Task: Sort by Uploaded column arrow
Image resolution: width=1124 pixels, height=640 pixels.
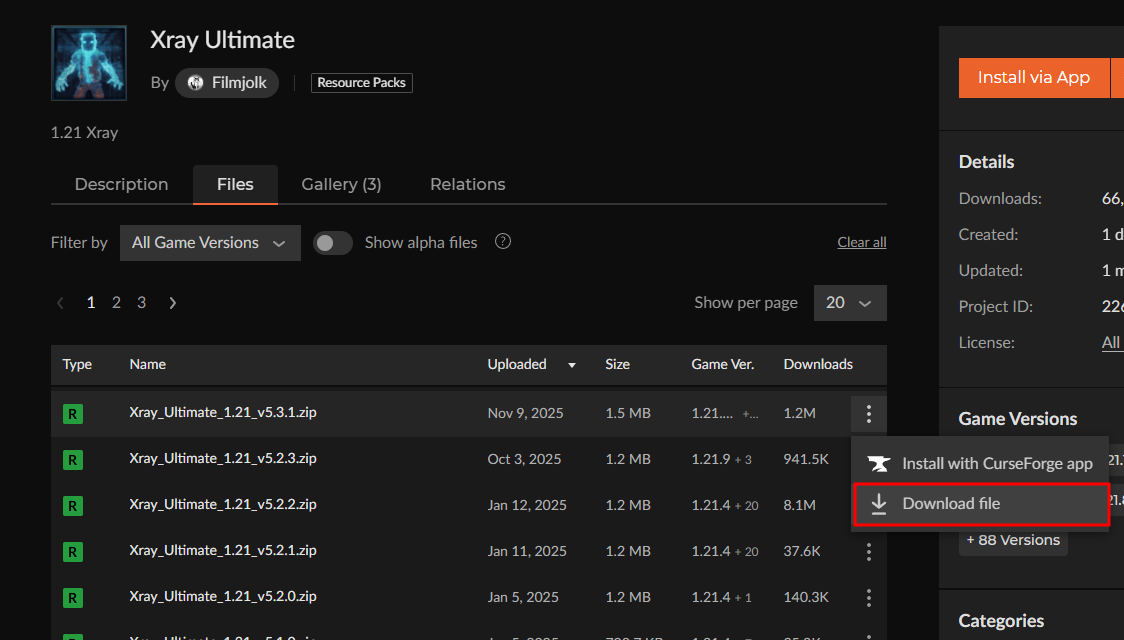Action: click(x=572, y=366)
